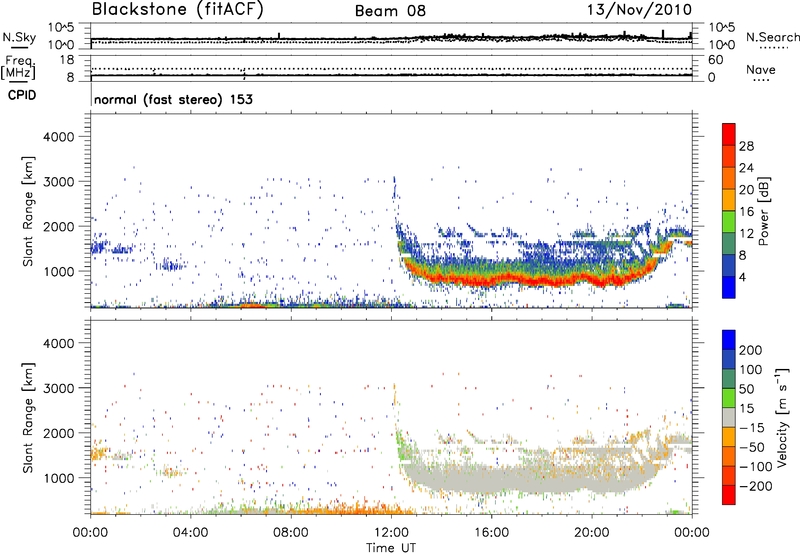This screenshot has width=800, height=554.
Task: Click the '3000' tick on velocity panel
Action: pos(59,388)
